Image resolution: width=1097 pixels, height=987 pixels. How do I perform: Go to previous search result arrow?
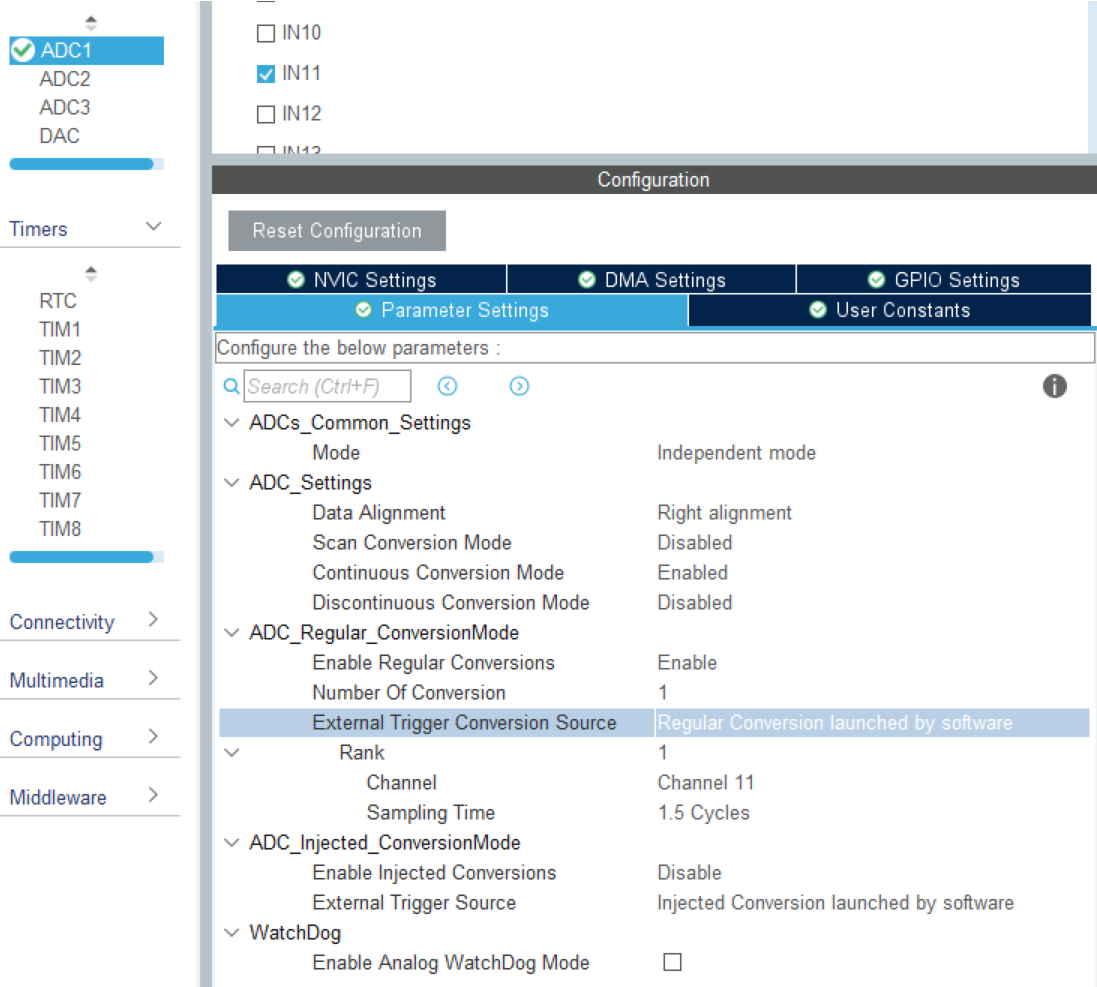pos(448,386)
